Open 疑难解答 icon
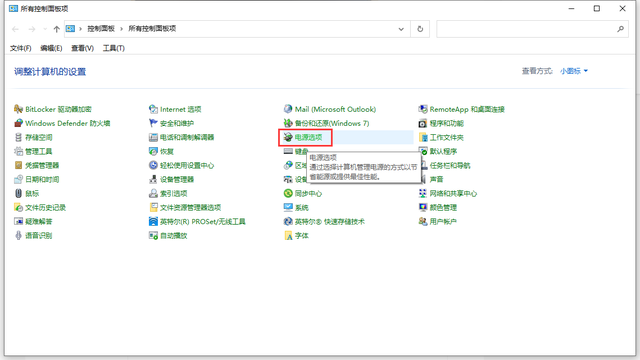This screenshot has width=640, height=360. click(x=18, y=221)
